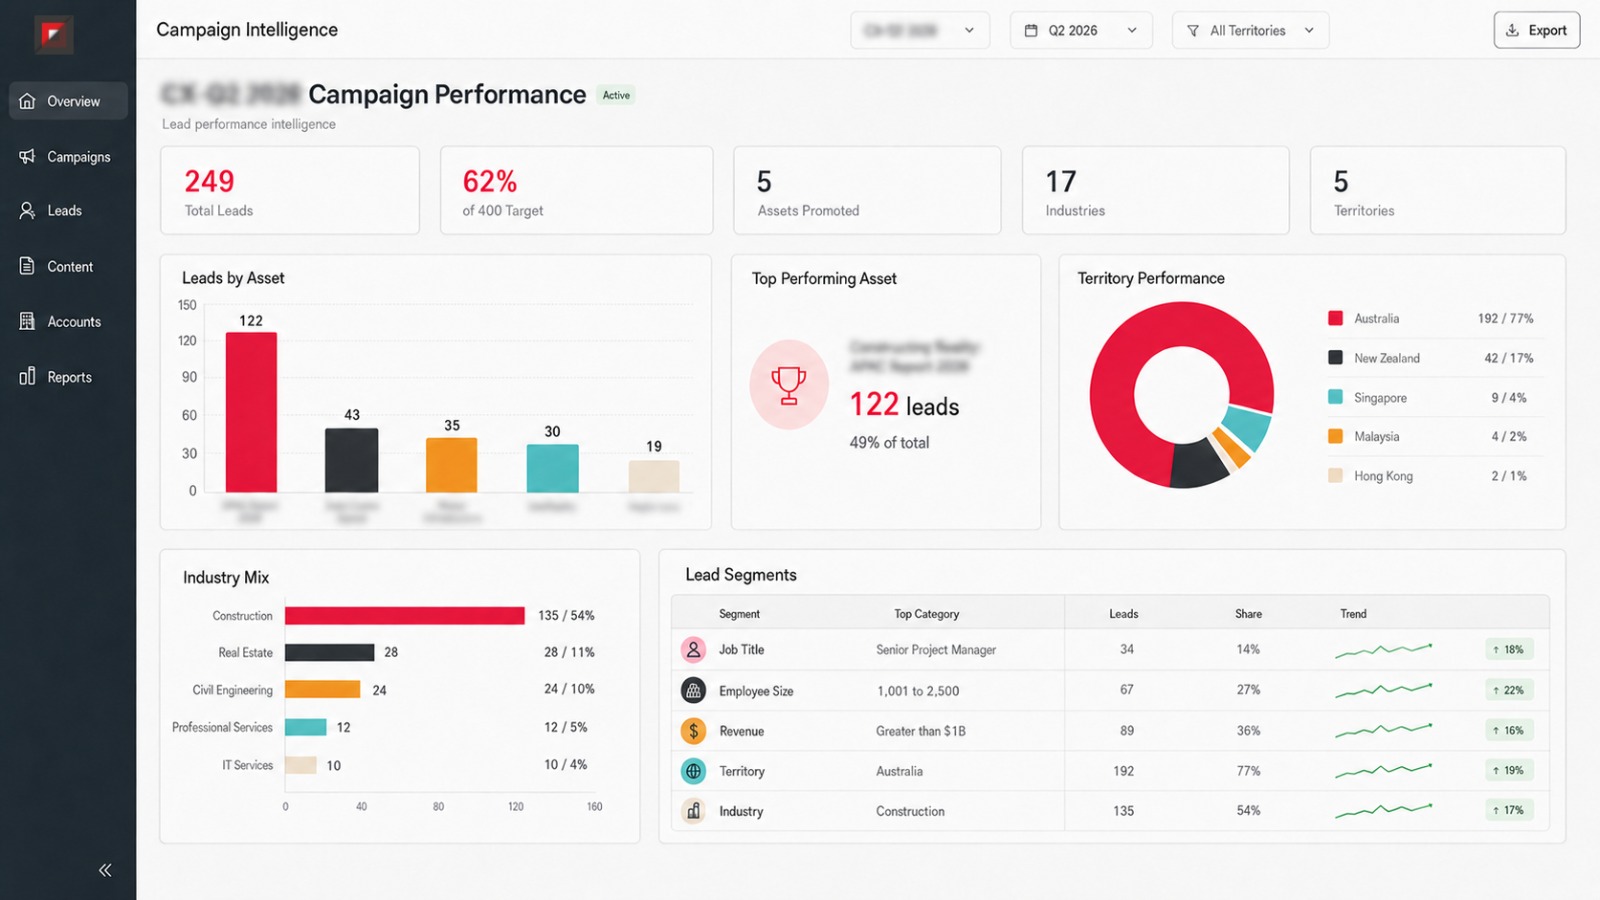Click the 249 Total Leads card
Screen dimensions: 1600x900
tap(290, 190)
